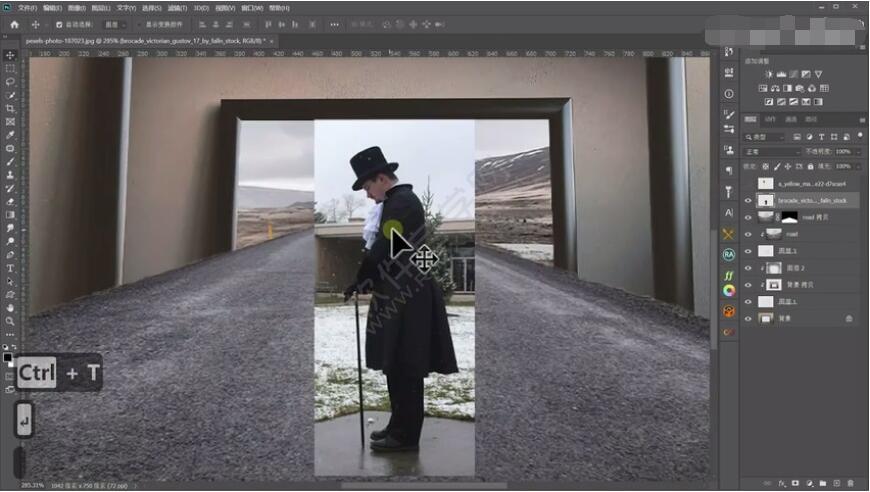Add a Curves adjustment
The height and width of the screenshot is (492, 870).
(x=793, y=74)
